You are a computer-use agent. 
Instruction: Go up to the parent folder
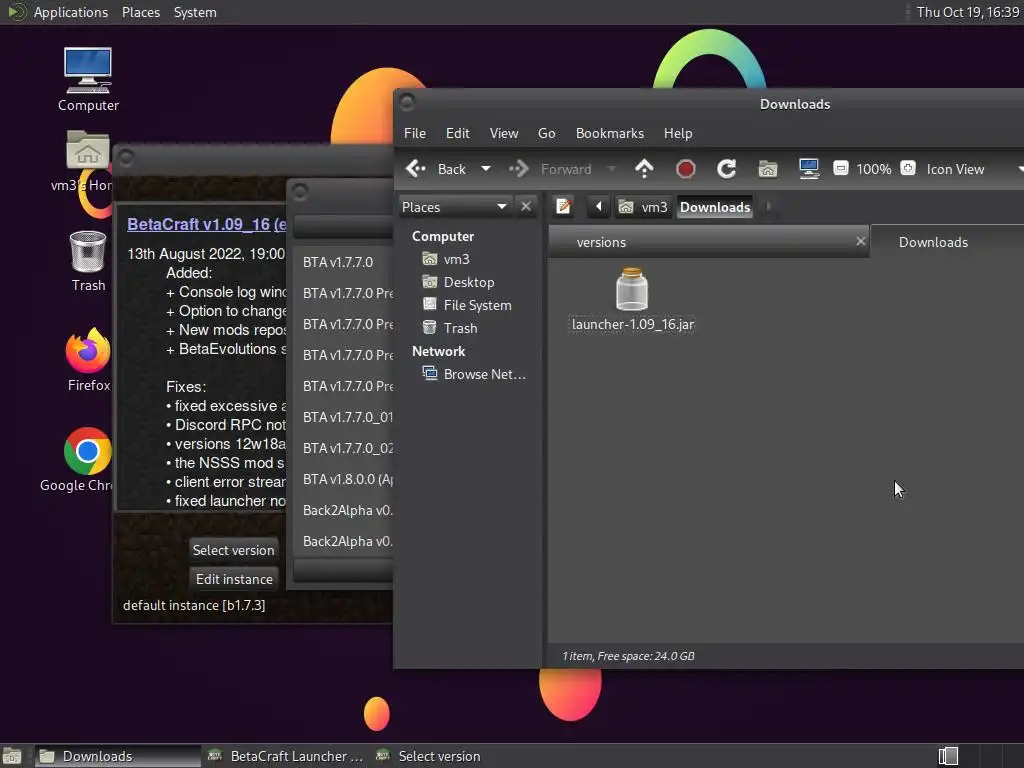pos(644,169)
